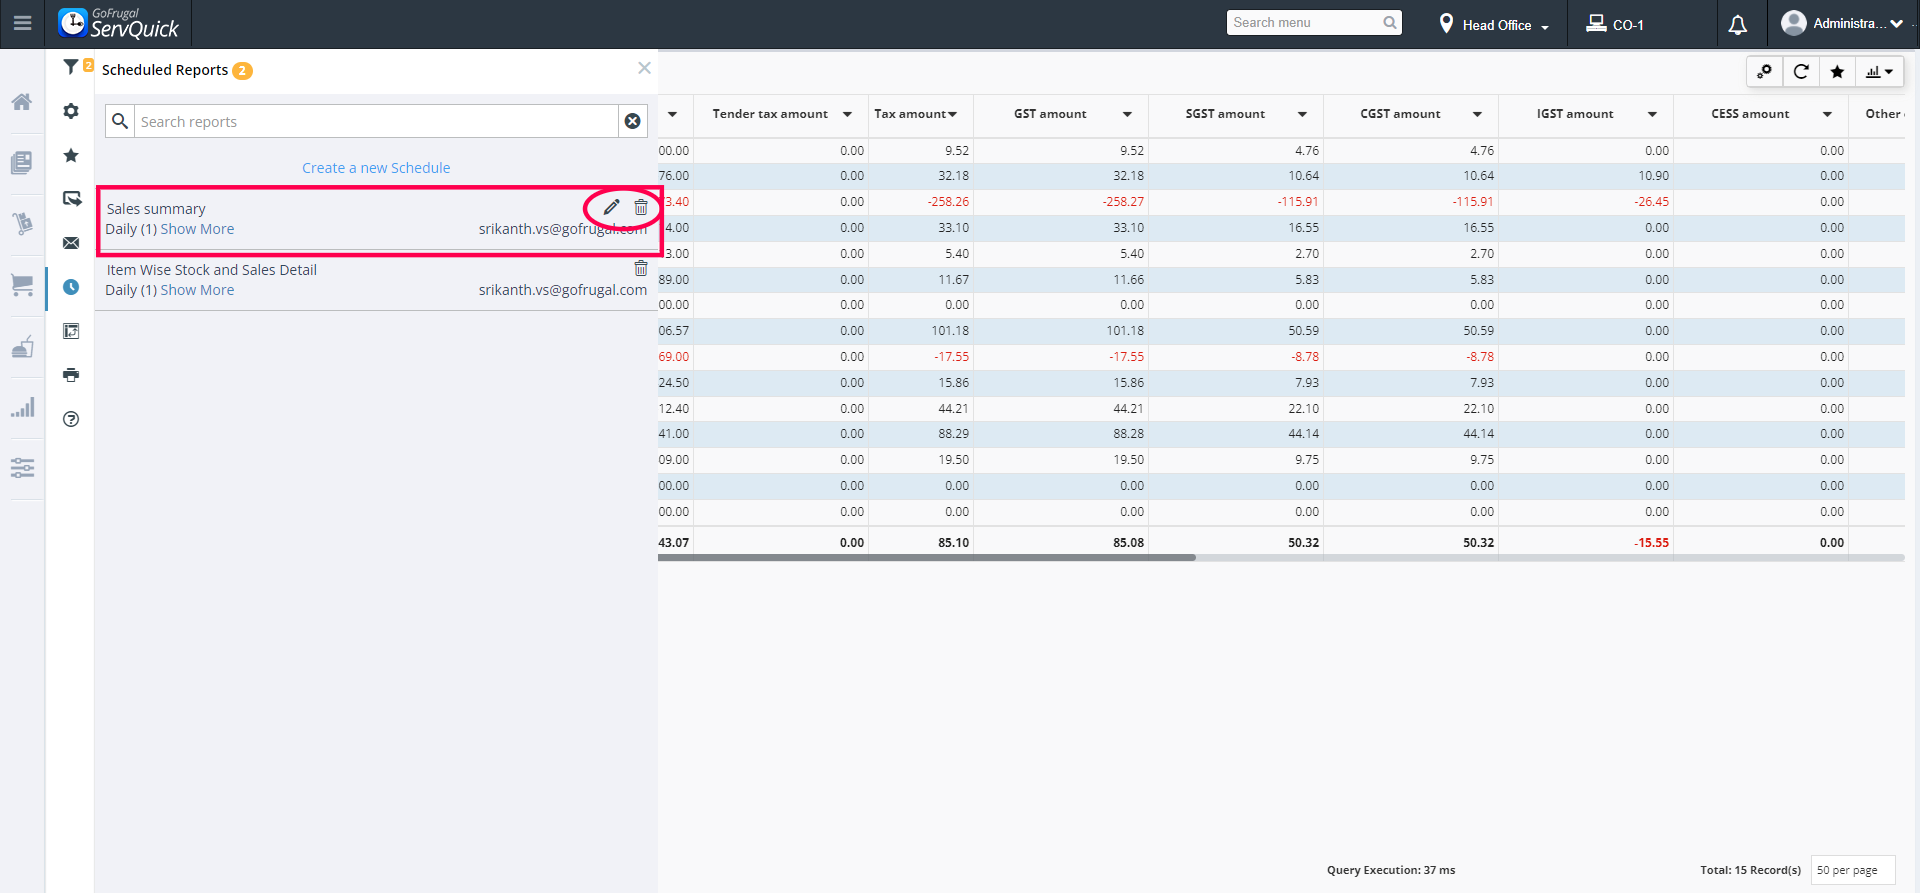Open the CESS amount column menu
The width and height of the screenshot is (1920, 893).
pyautogui.click(x=1827, y=114)
